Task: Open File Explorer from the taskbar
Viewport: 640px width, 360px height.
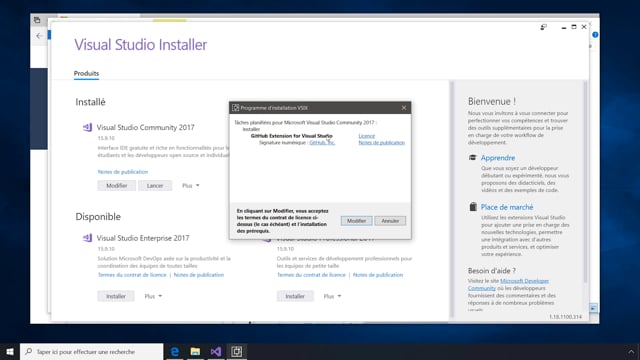Action: [195, 351]
